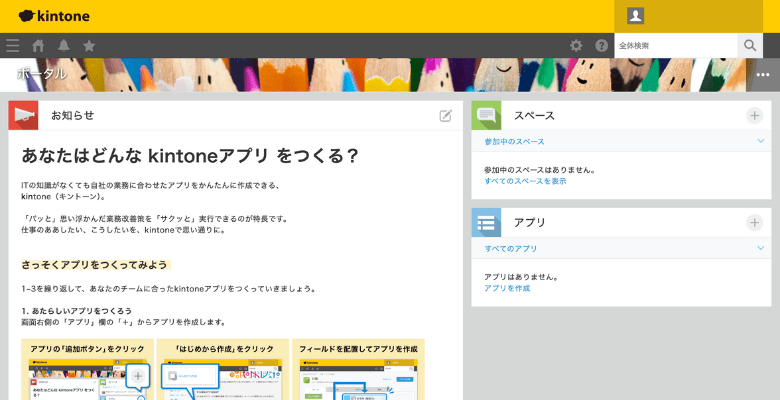Open the notifications bell

click(64, 46)
